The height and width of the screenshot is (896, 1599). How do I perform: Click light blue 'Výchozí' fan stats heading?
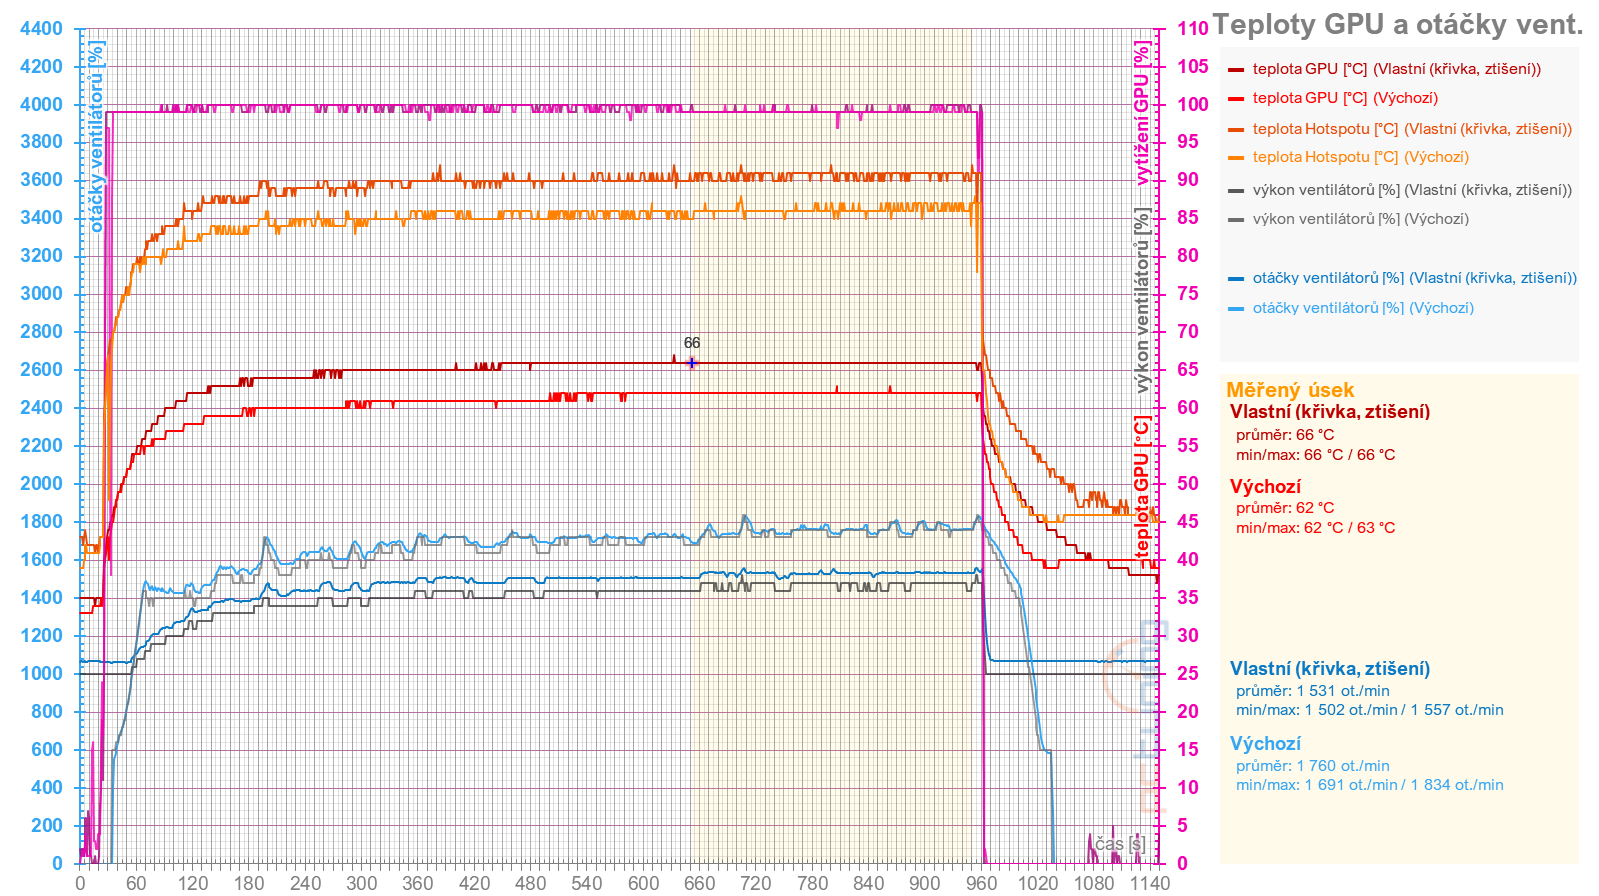[1265, 744]
